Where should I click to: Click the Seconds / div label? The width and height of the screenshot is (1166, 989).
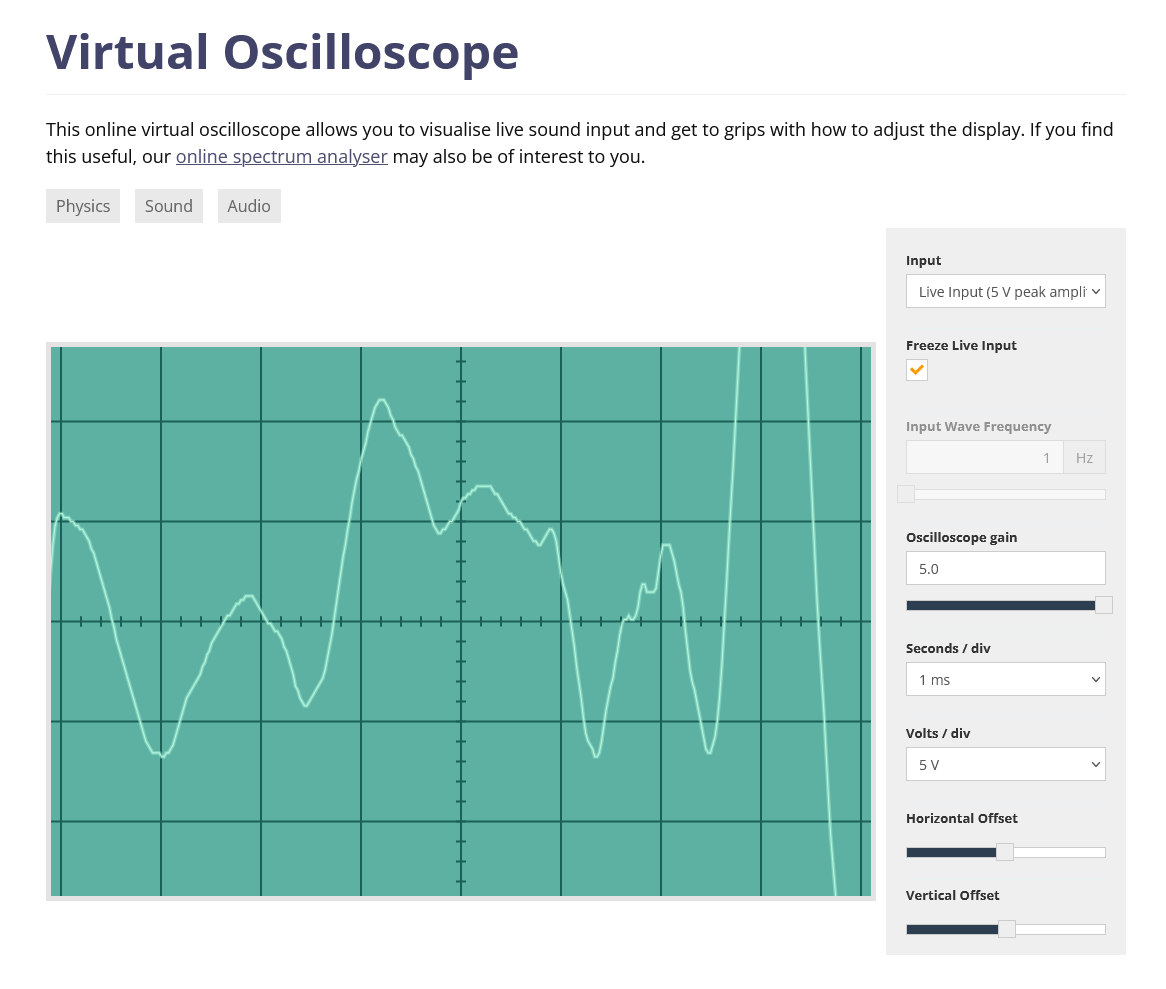tap(948, 648)
